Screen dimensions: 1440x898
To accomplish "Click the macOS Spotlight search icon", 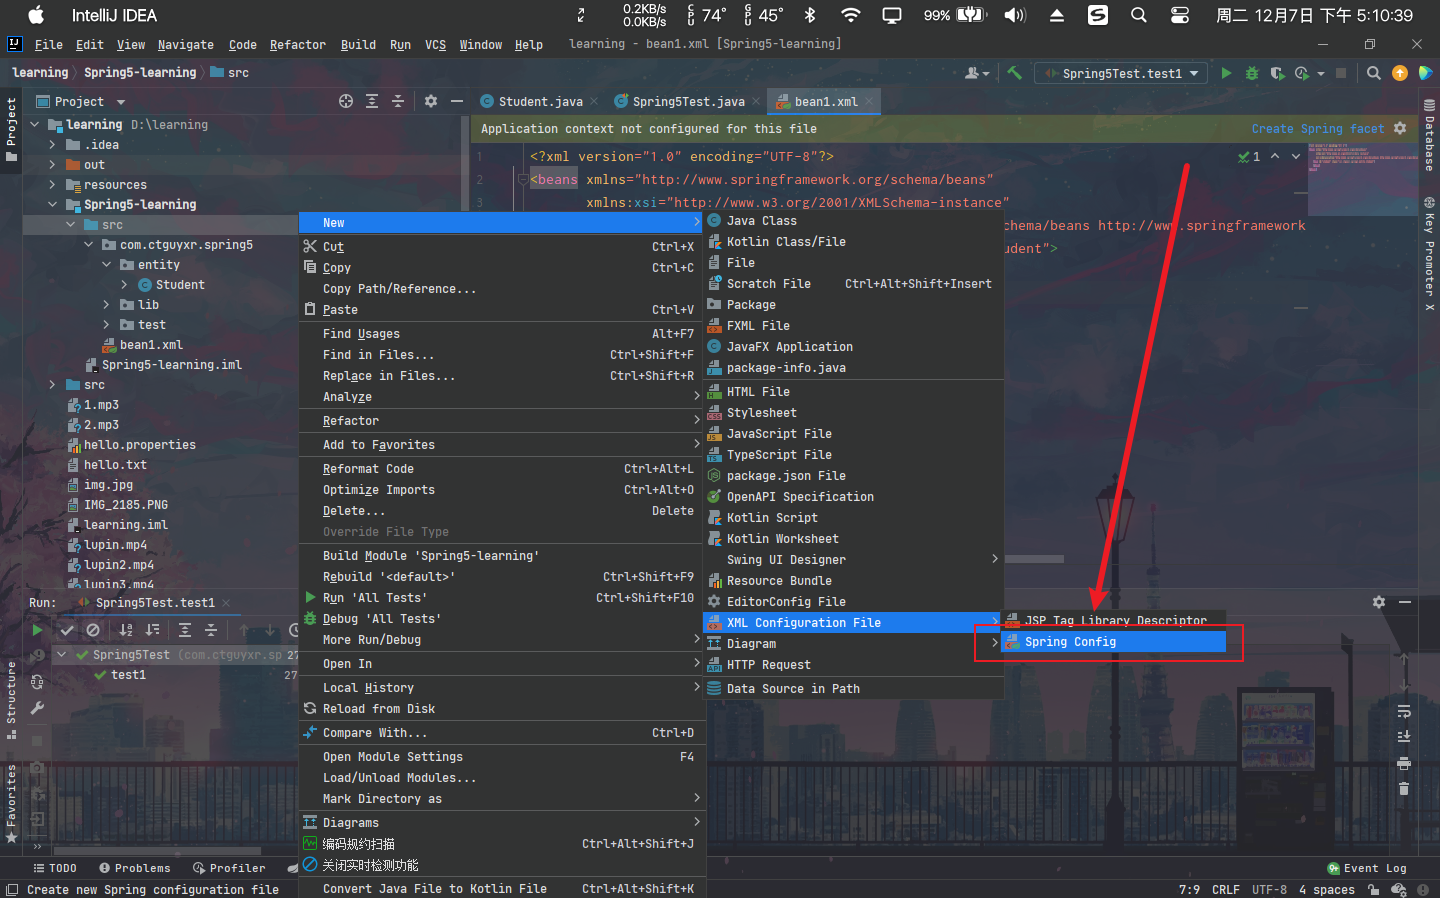I will [1139, 15].
